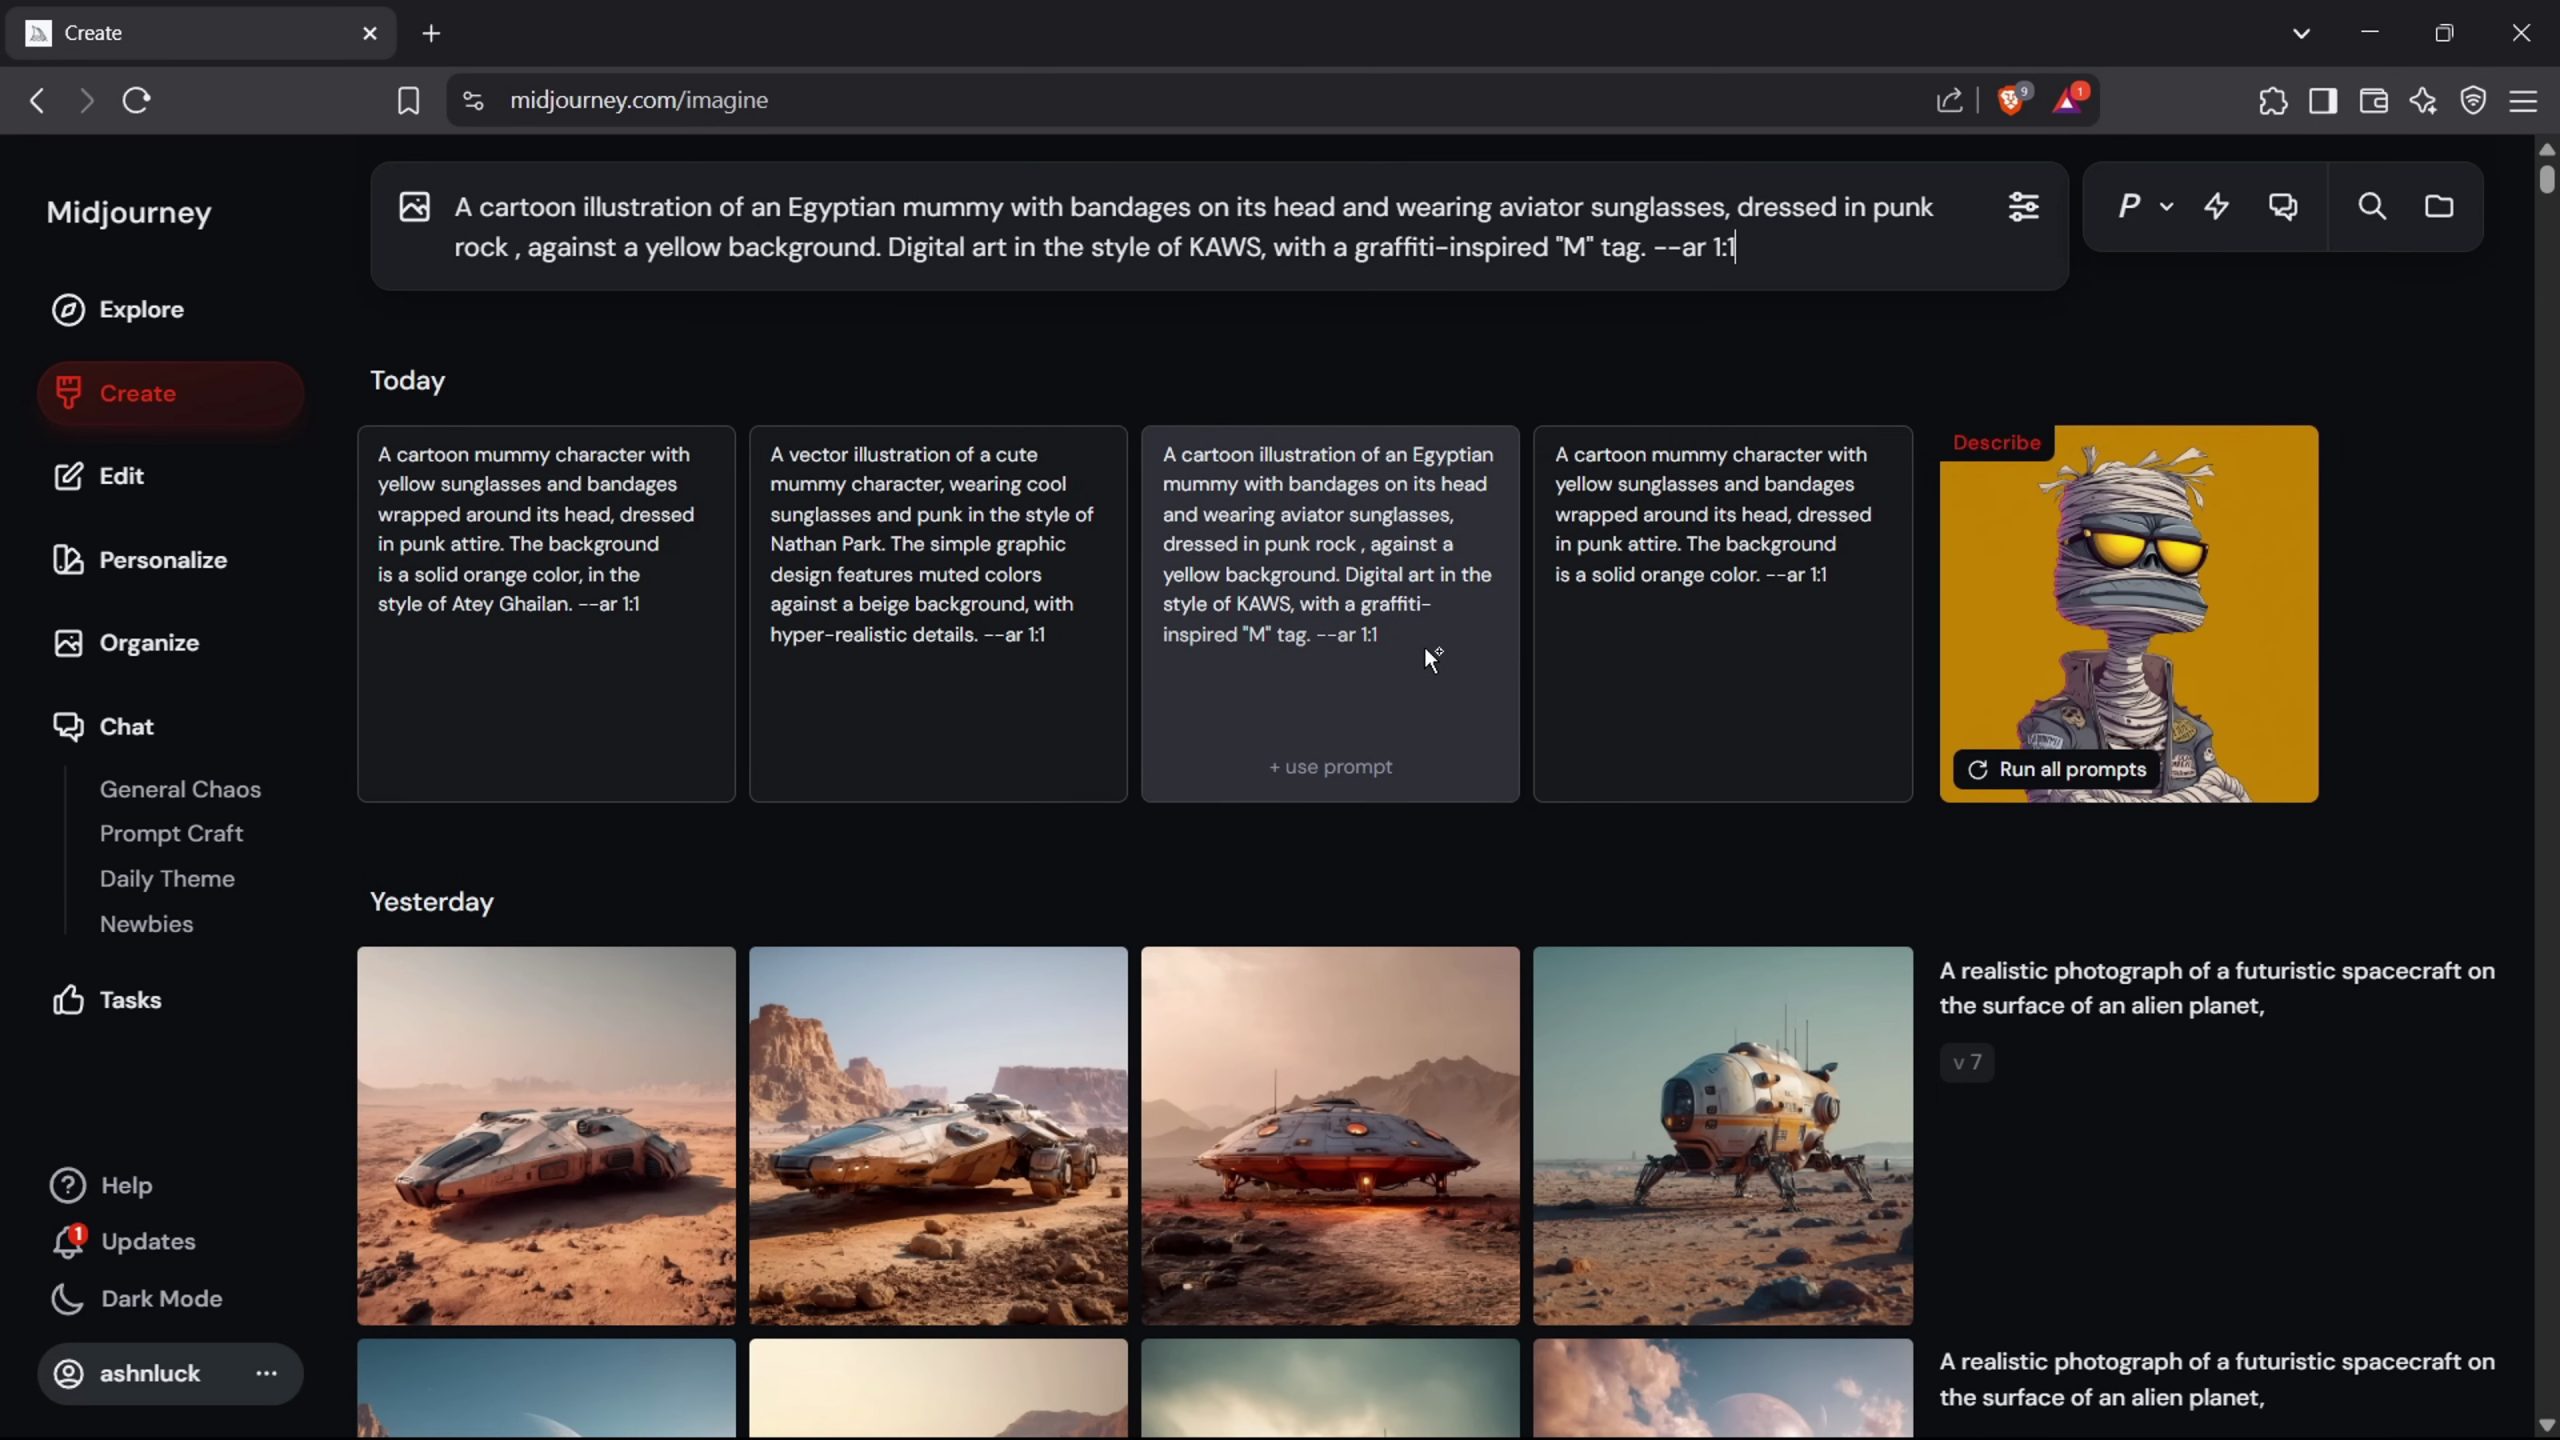Bookmark this page icon
Screen dimensions: 2560x1440
408,100
